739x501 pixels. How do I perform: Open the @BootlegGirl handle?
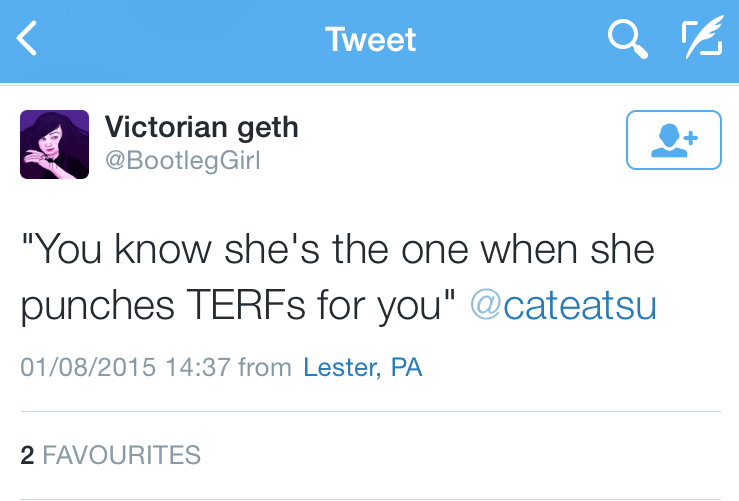182,159
